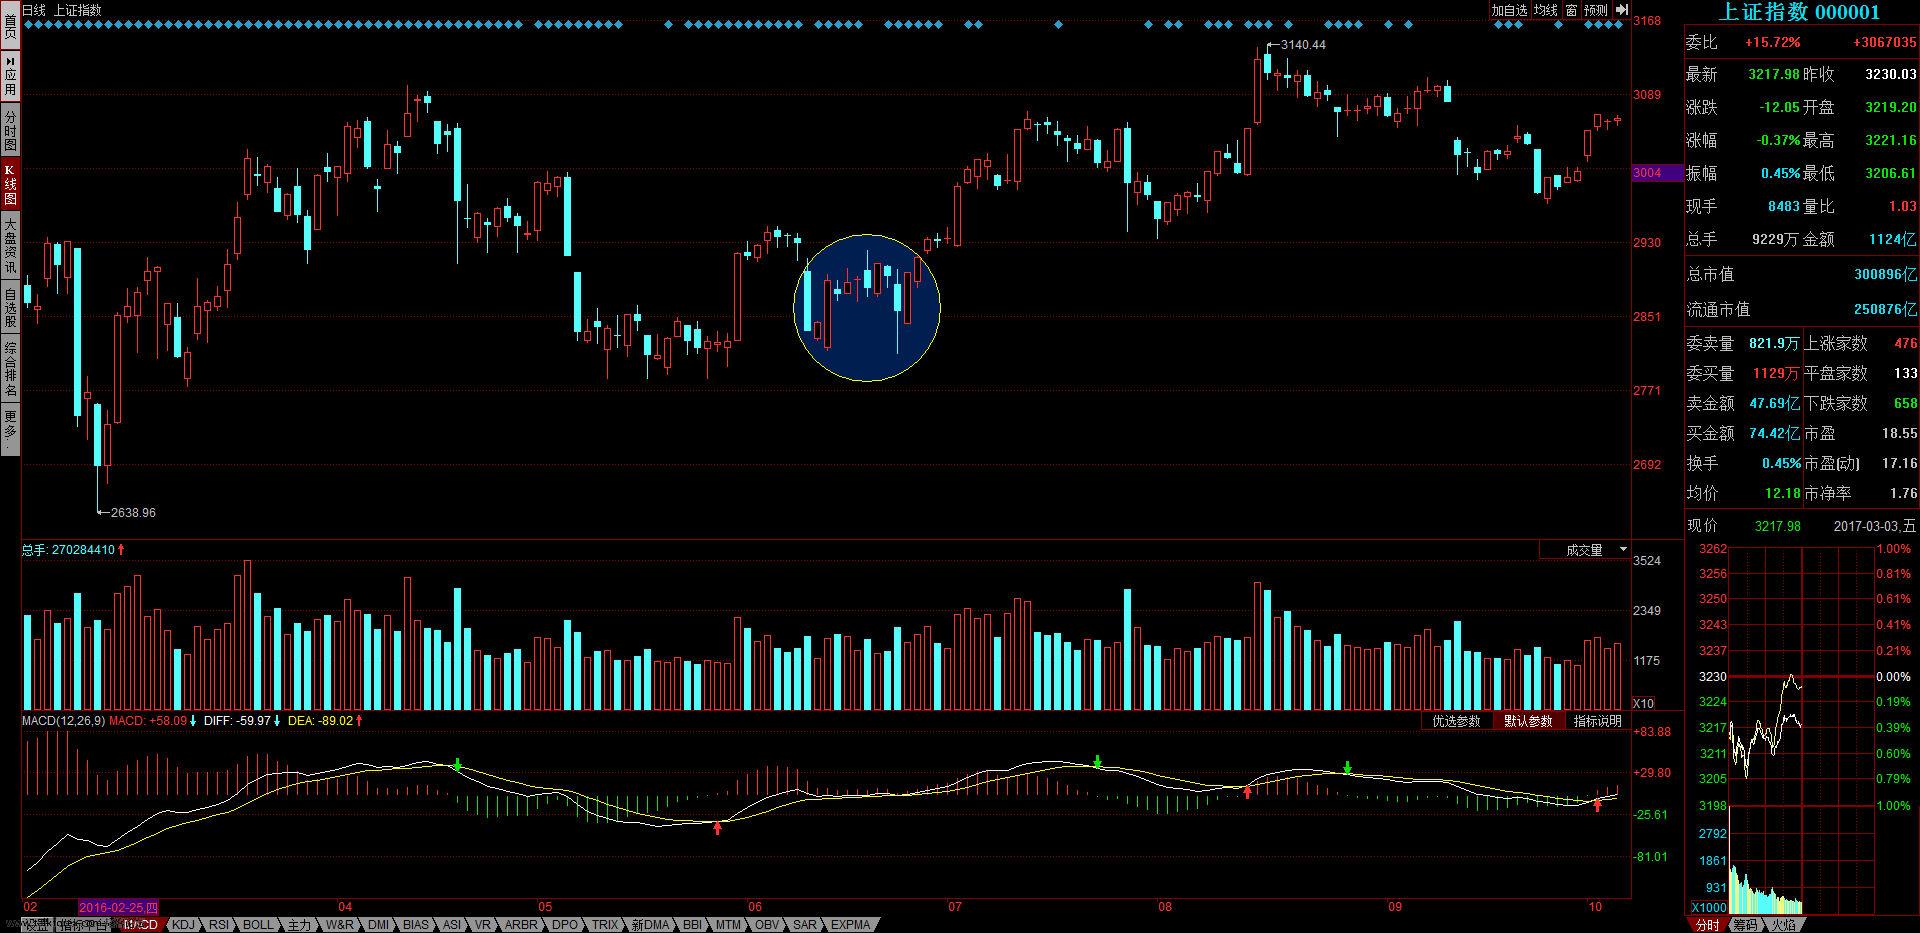The image size is (1920, 933).
Task: Add the index via 加自选 button
Action: click(x=1509, y=10)
